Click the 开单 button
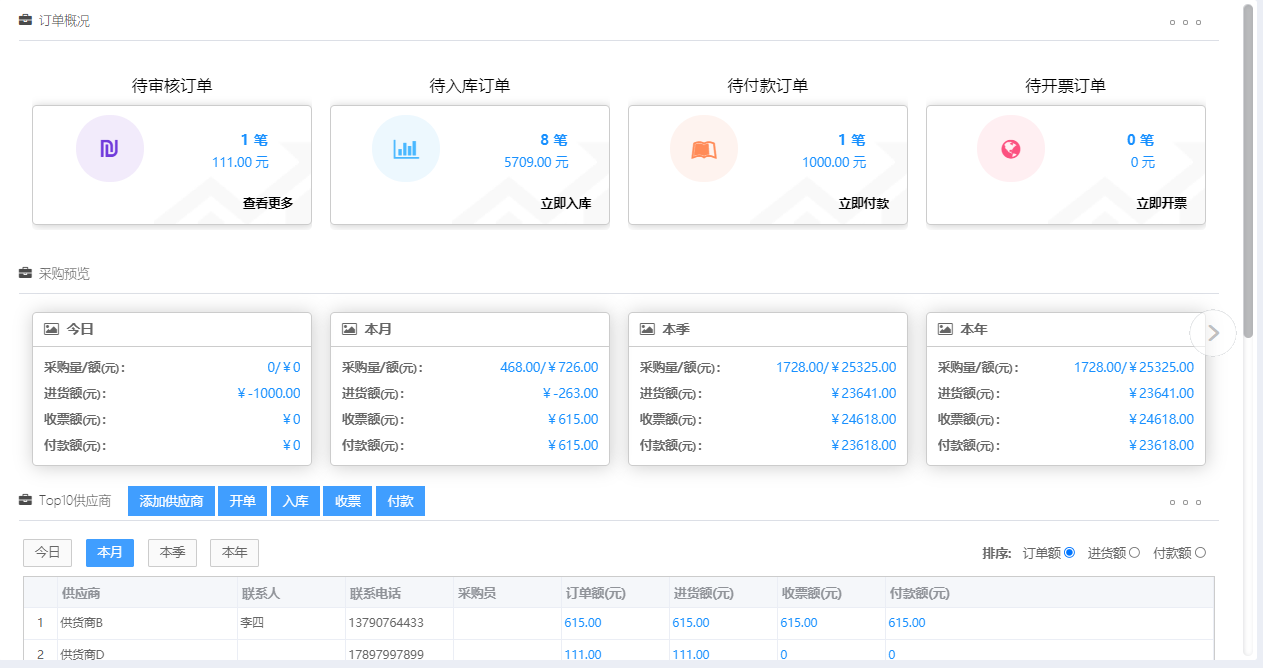The height and width of the screenshot is (668, 1263). point(243,501)
